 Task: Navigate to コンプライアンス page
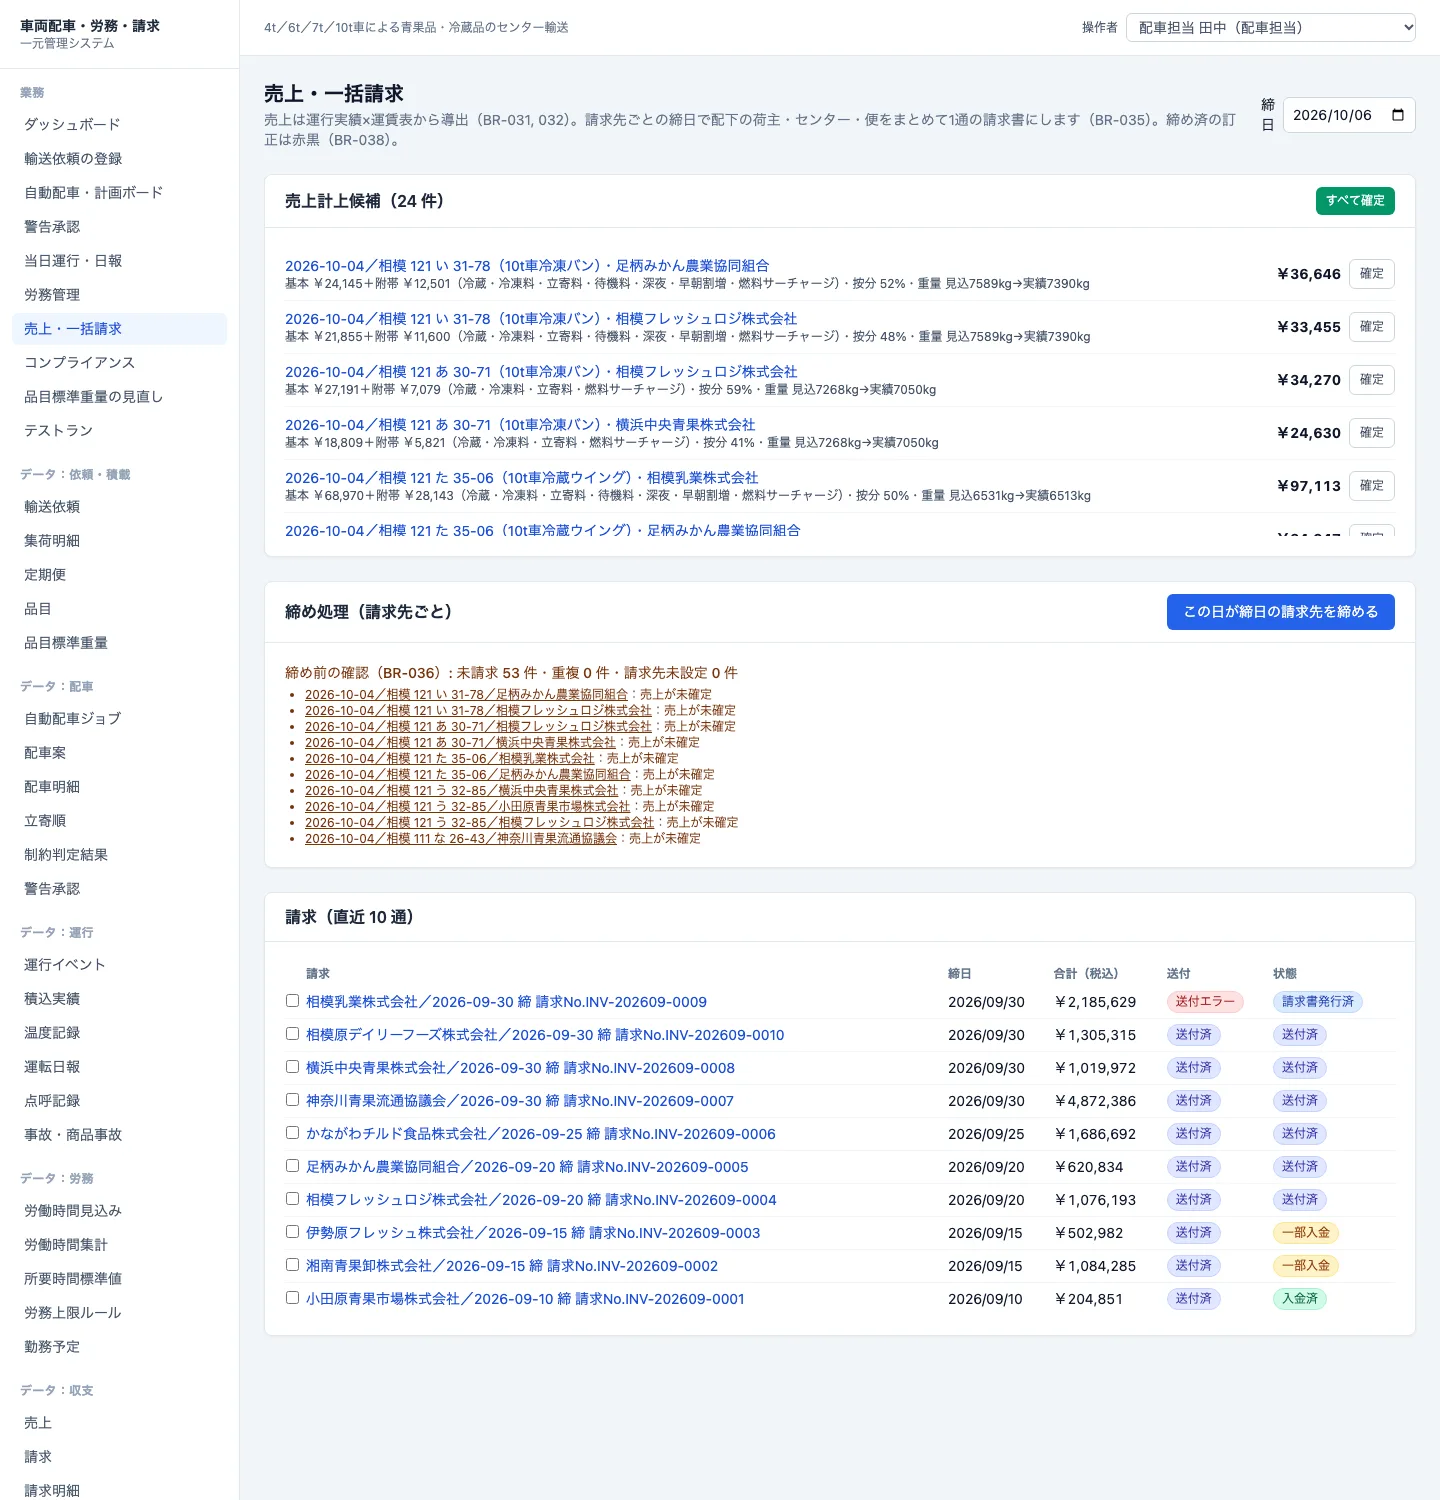click(x=120, y=363)
